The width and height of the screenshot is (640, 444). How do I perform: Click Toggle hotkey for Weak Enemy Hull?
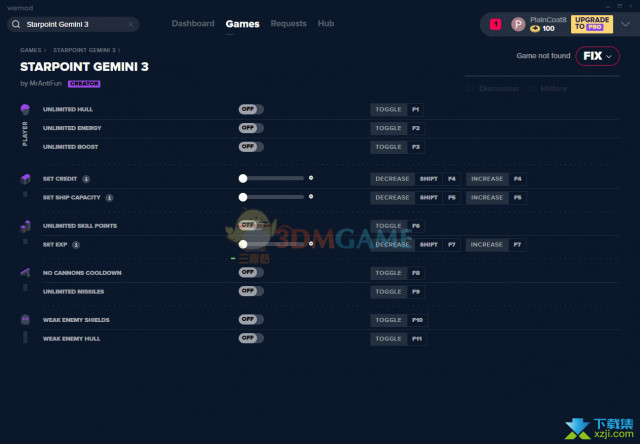389,339
